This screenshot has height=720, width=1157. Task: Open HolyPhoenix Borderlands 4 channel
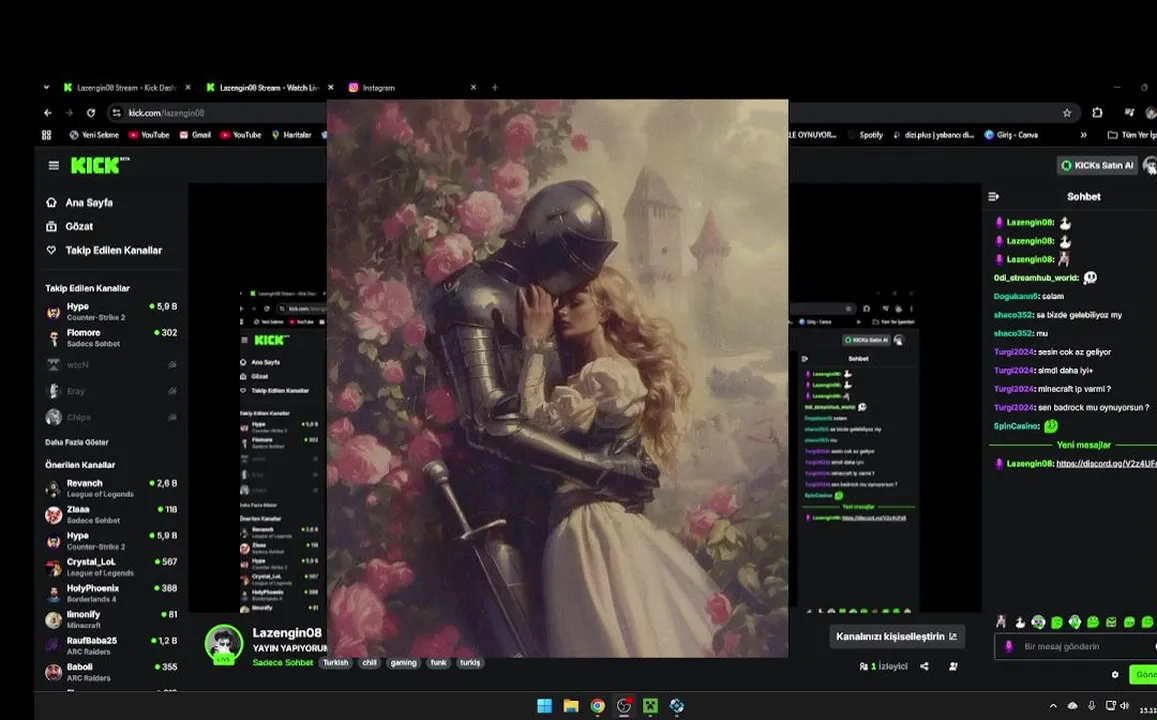[x=111, y=593]
